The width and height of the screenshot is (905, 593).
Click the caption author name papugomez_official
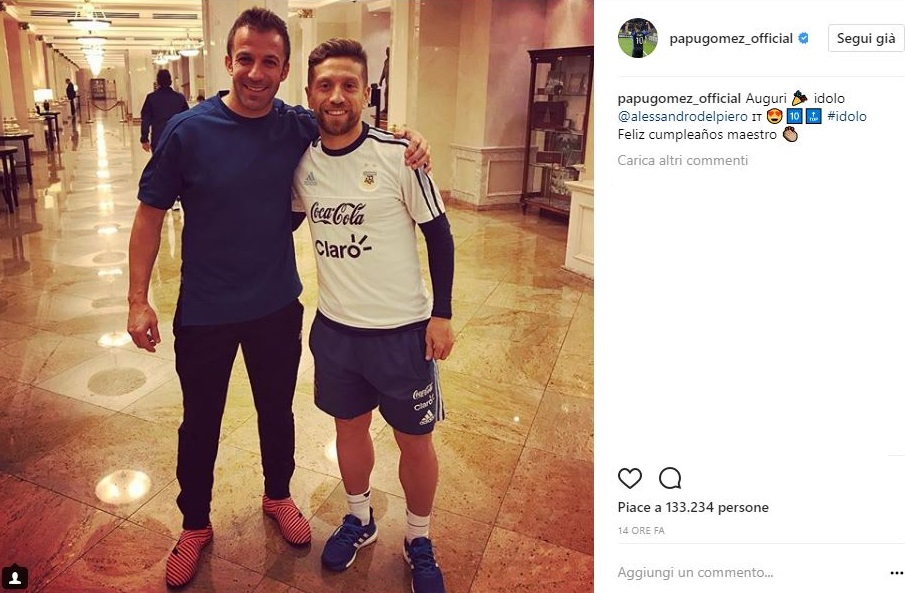point(679,98)
